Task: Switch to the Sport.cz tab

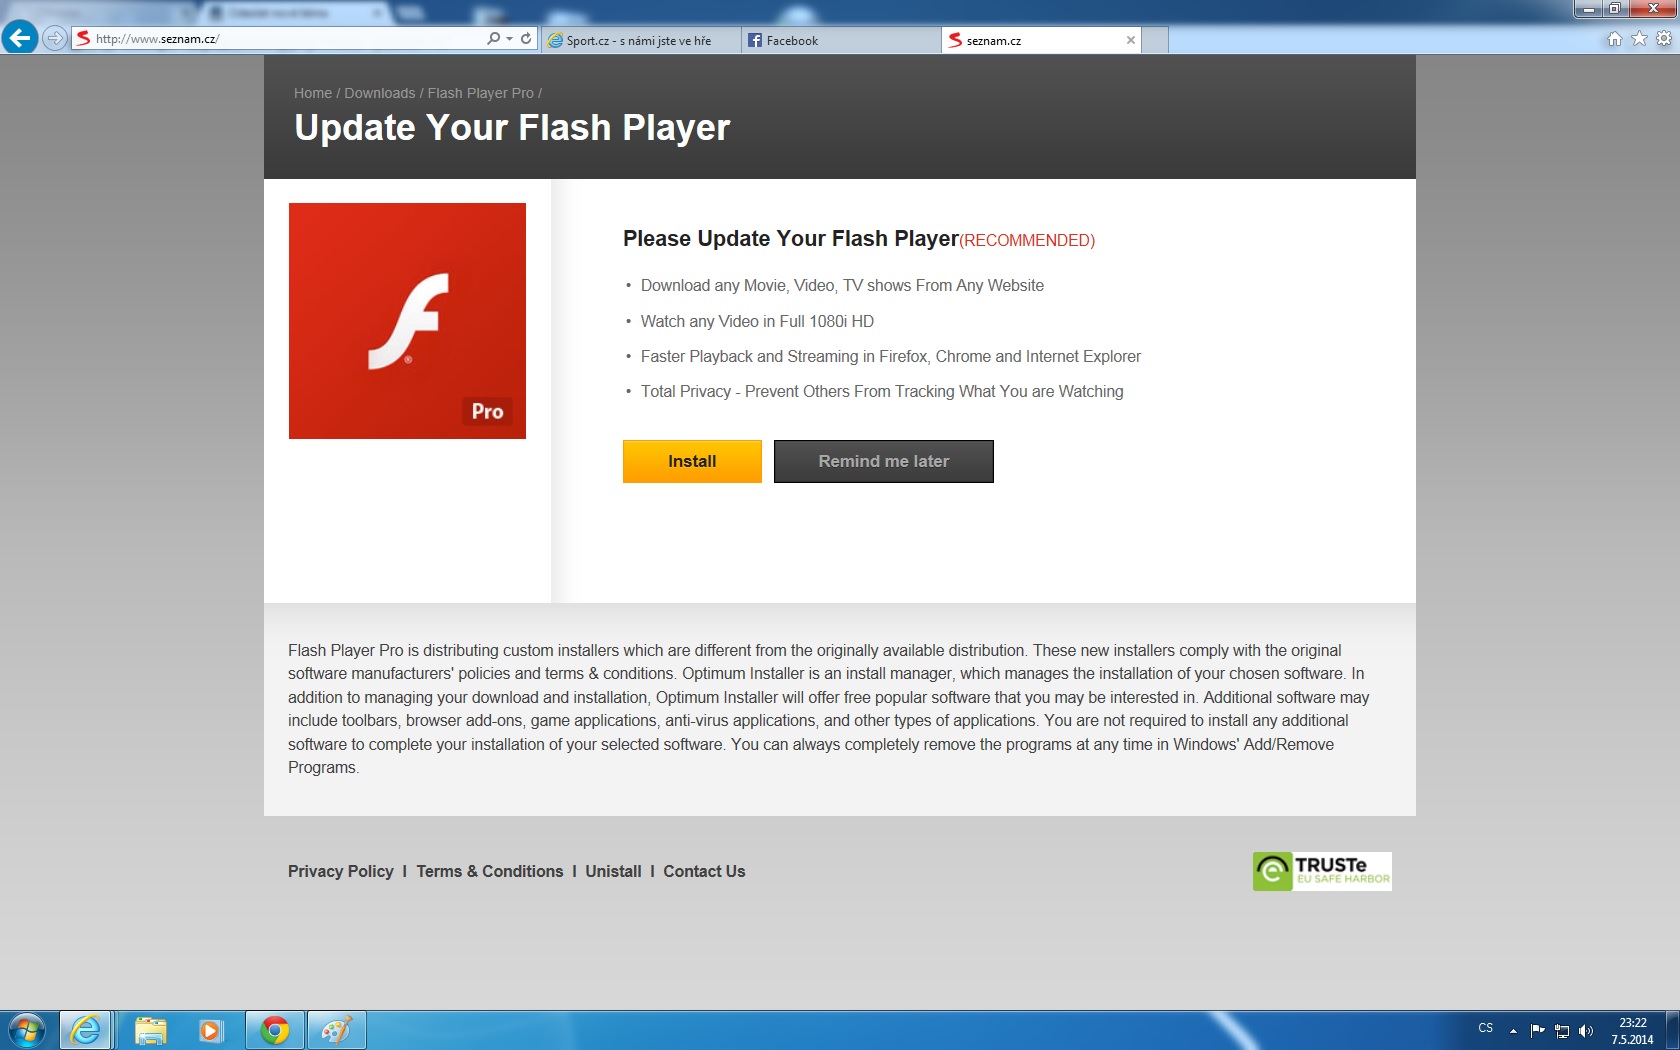Action: (641, 40)
